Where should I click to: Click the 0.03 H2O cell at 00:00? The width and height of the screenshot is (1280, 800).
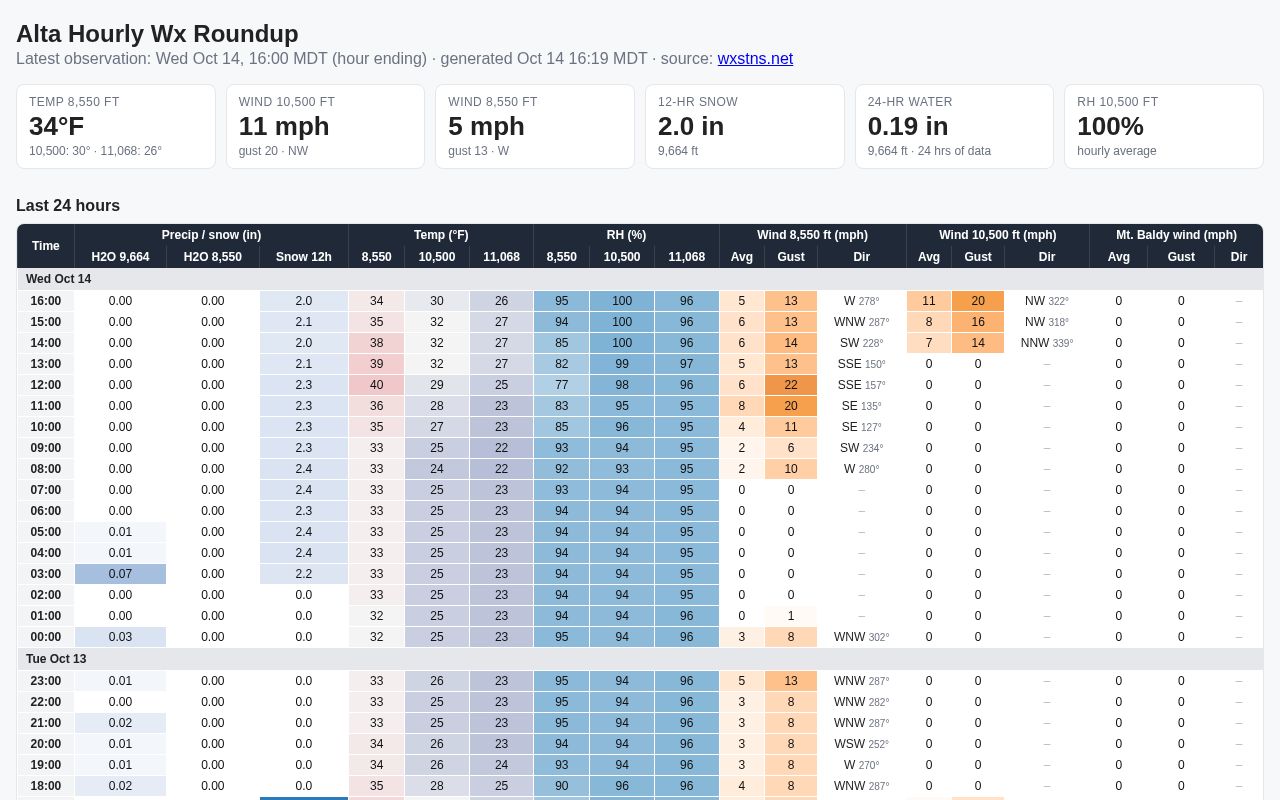tap(120, 637)
